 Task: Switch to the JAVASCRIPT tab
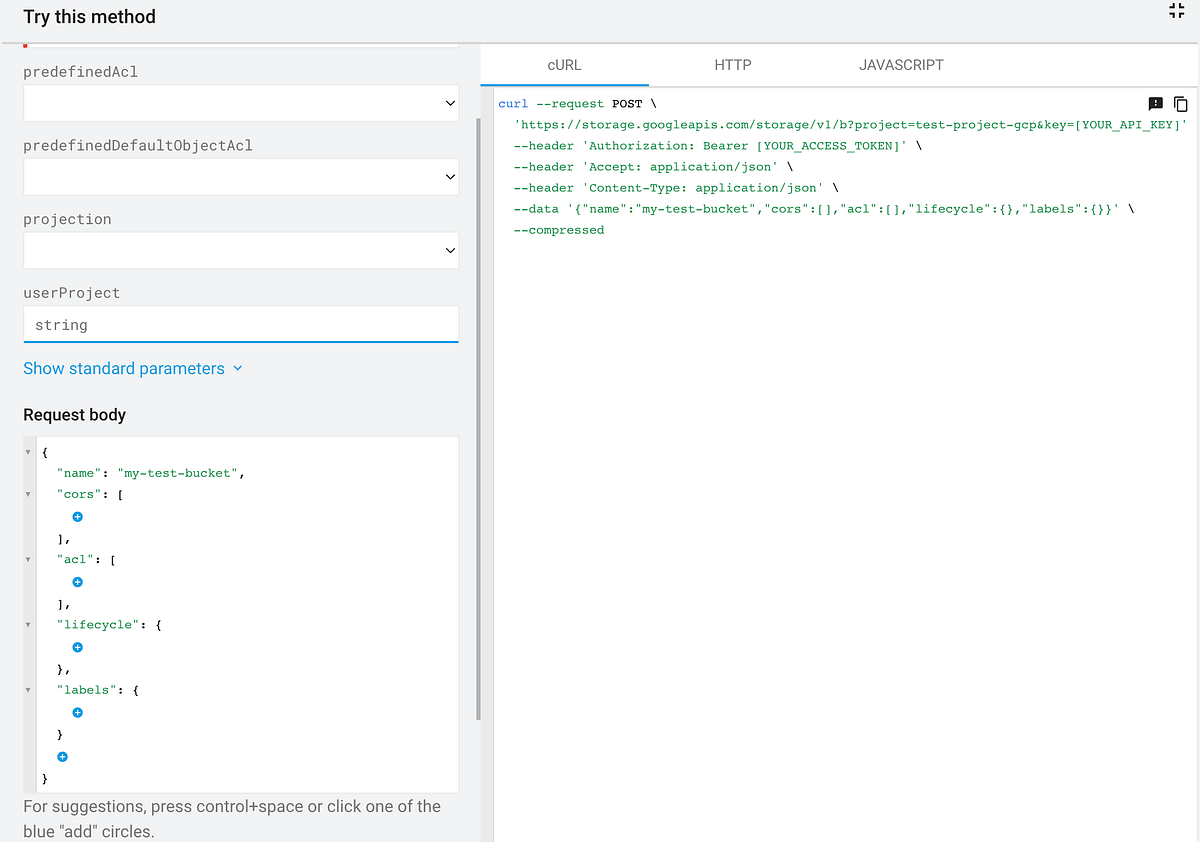[900, 65]
